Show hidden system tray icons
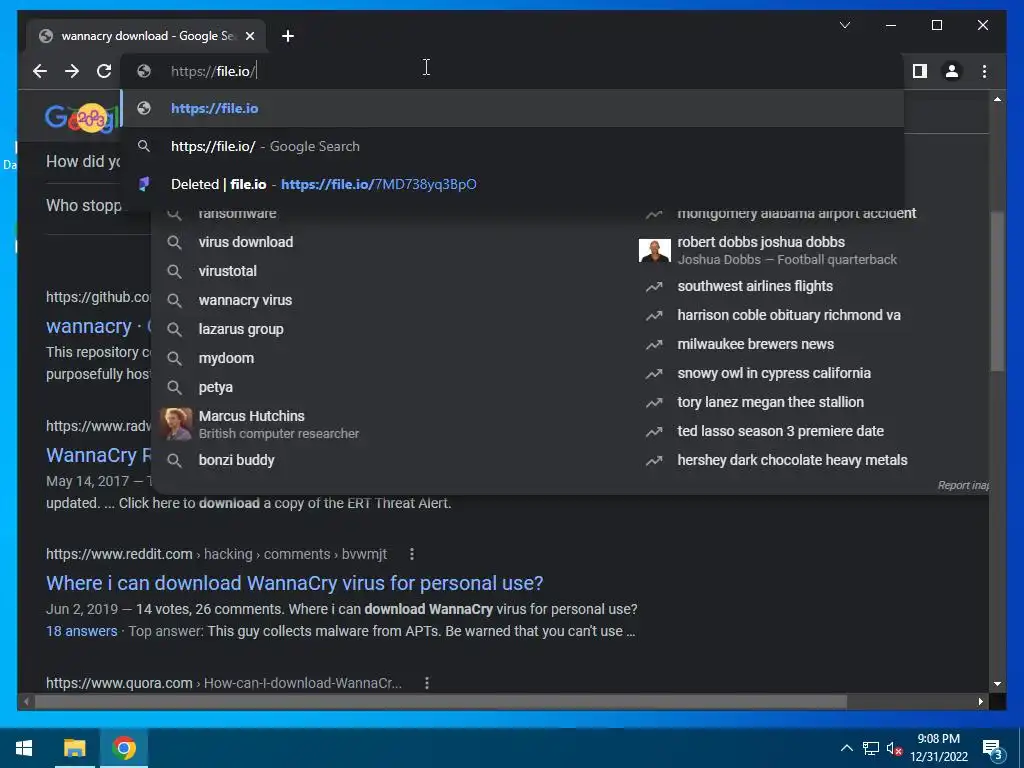This screenshot has height=768, width=1024. click(x=846, y=748)
